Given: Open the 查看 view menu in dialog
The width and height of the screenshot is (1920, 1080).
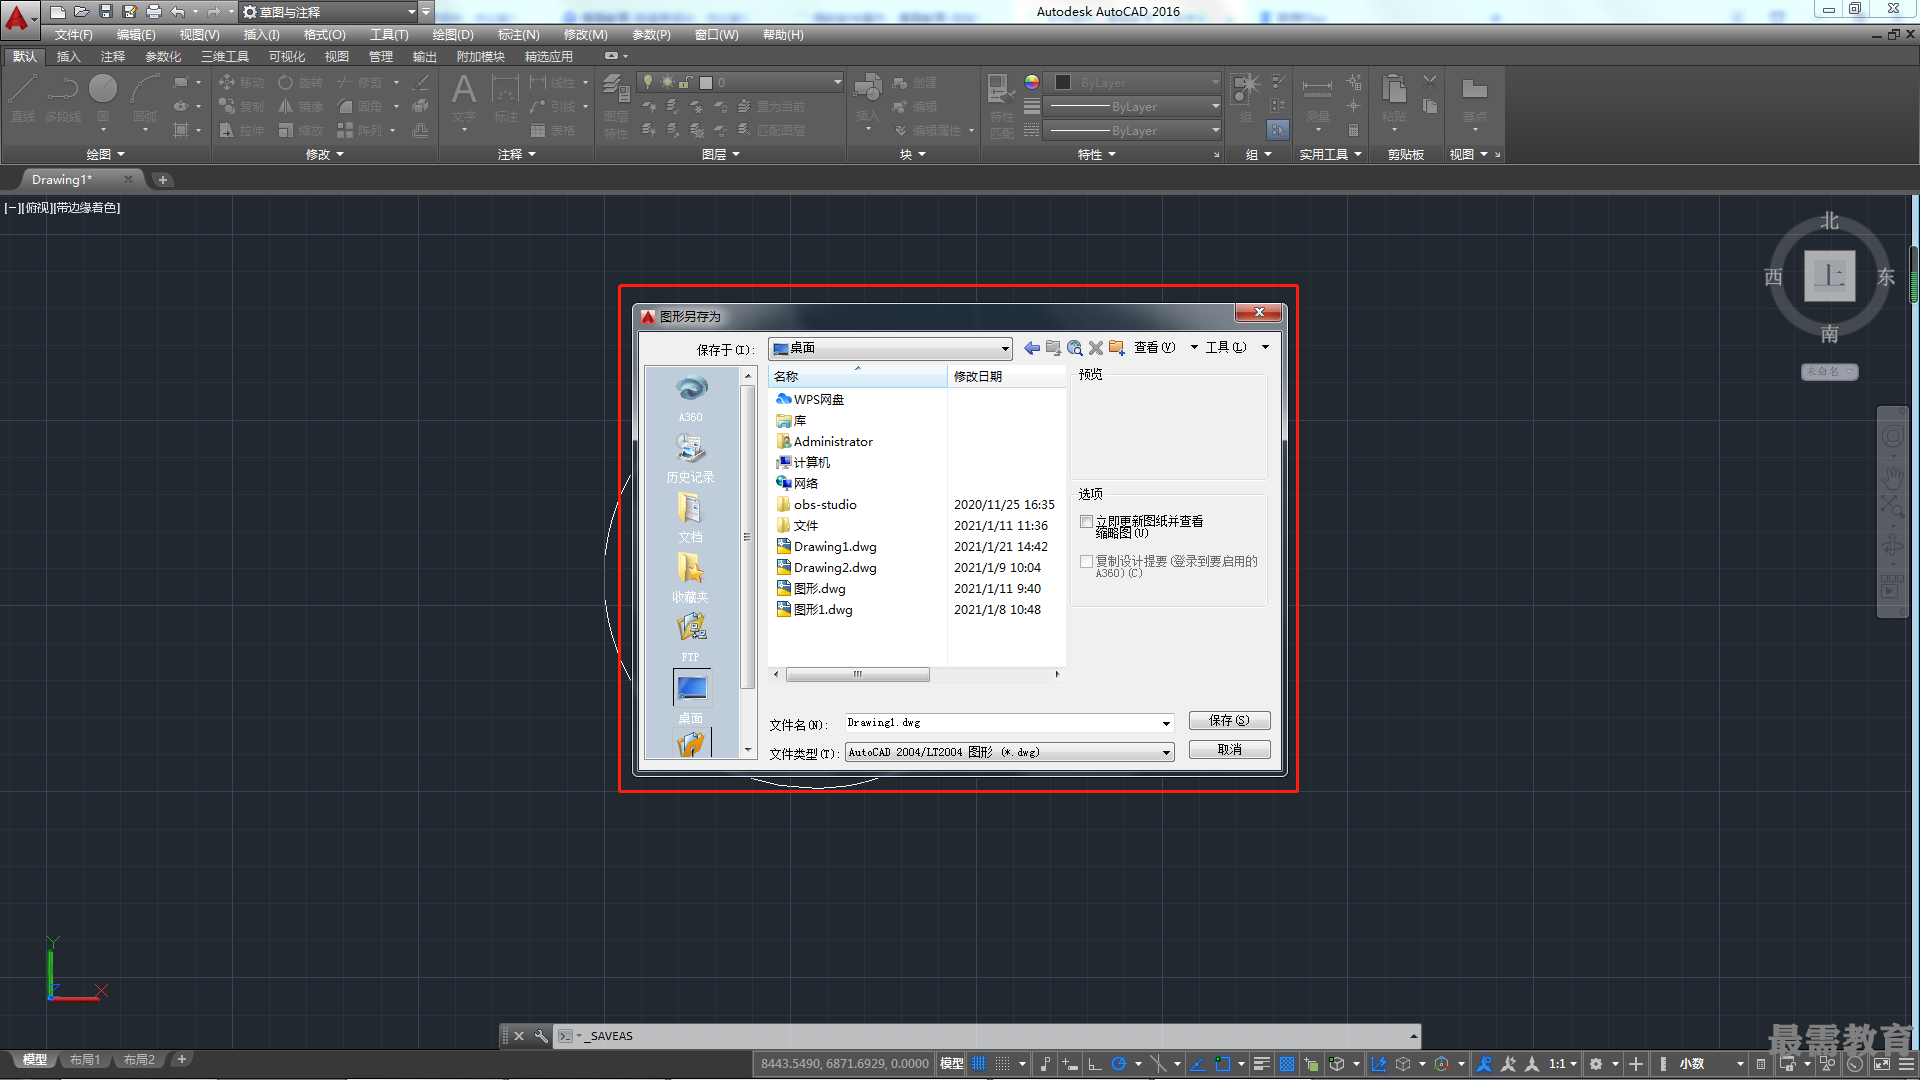Looking at the screenshot, I should [1165, 348].
